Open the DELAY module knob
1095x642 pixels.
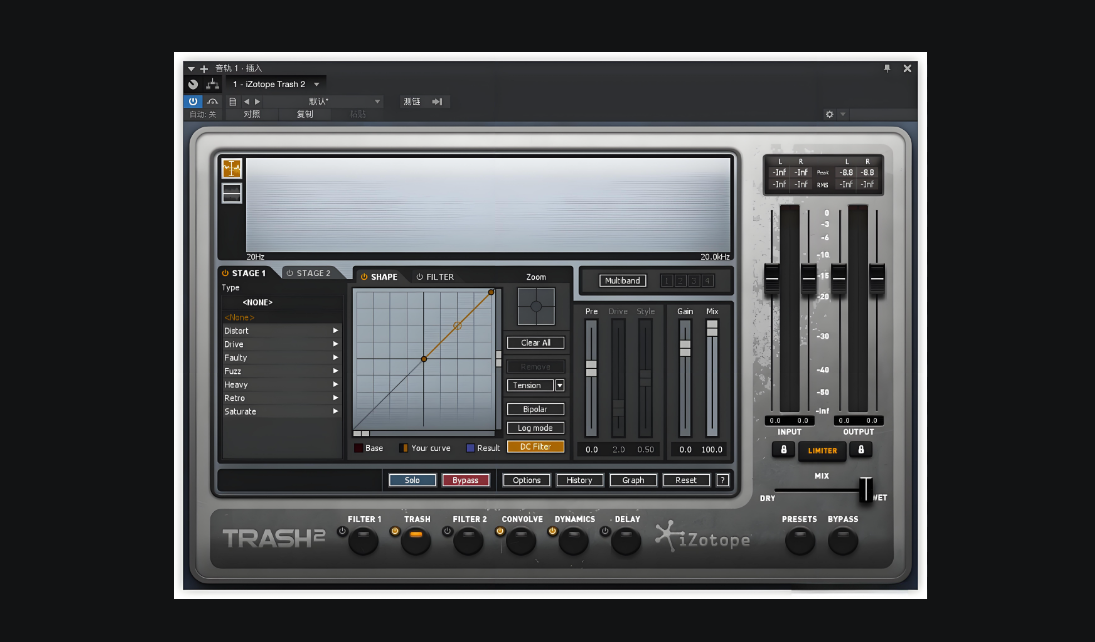point(626,541)
